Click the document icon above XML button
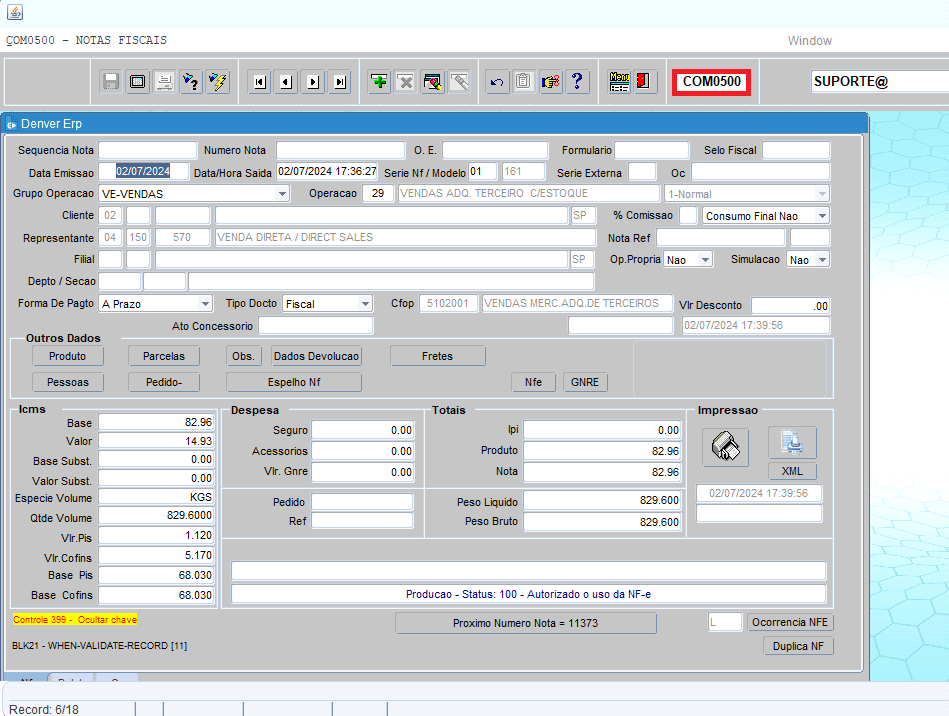 click(792, 443)
